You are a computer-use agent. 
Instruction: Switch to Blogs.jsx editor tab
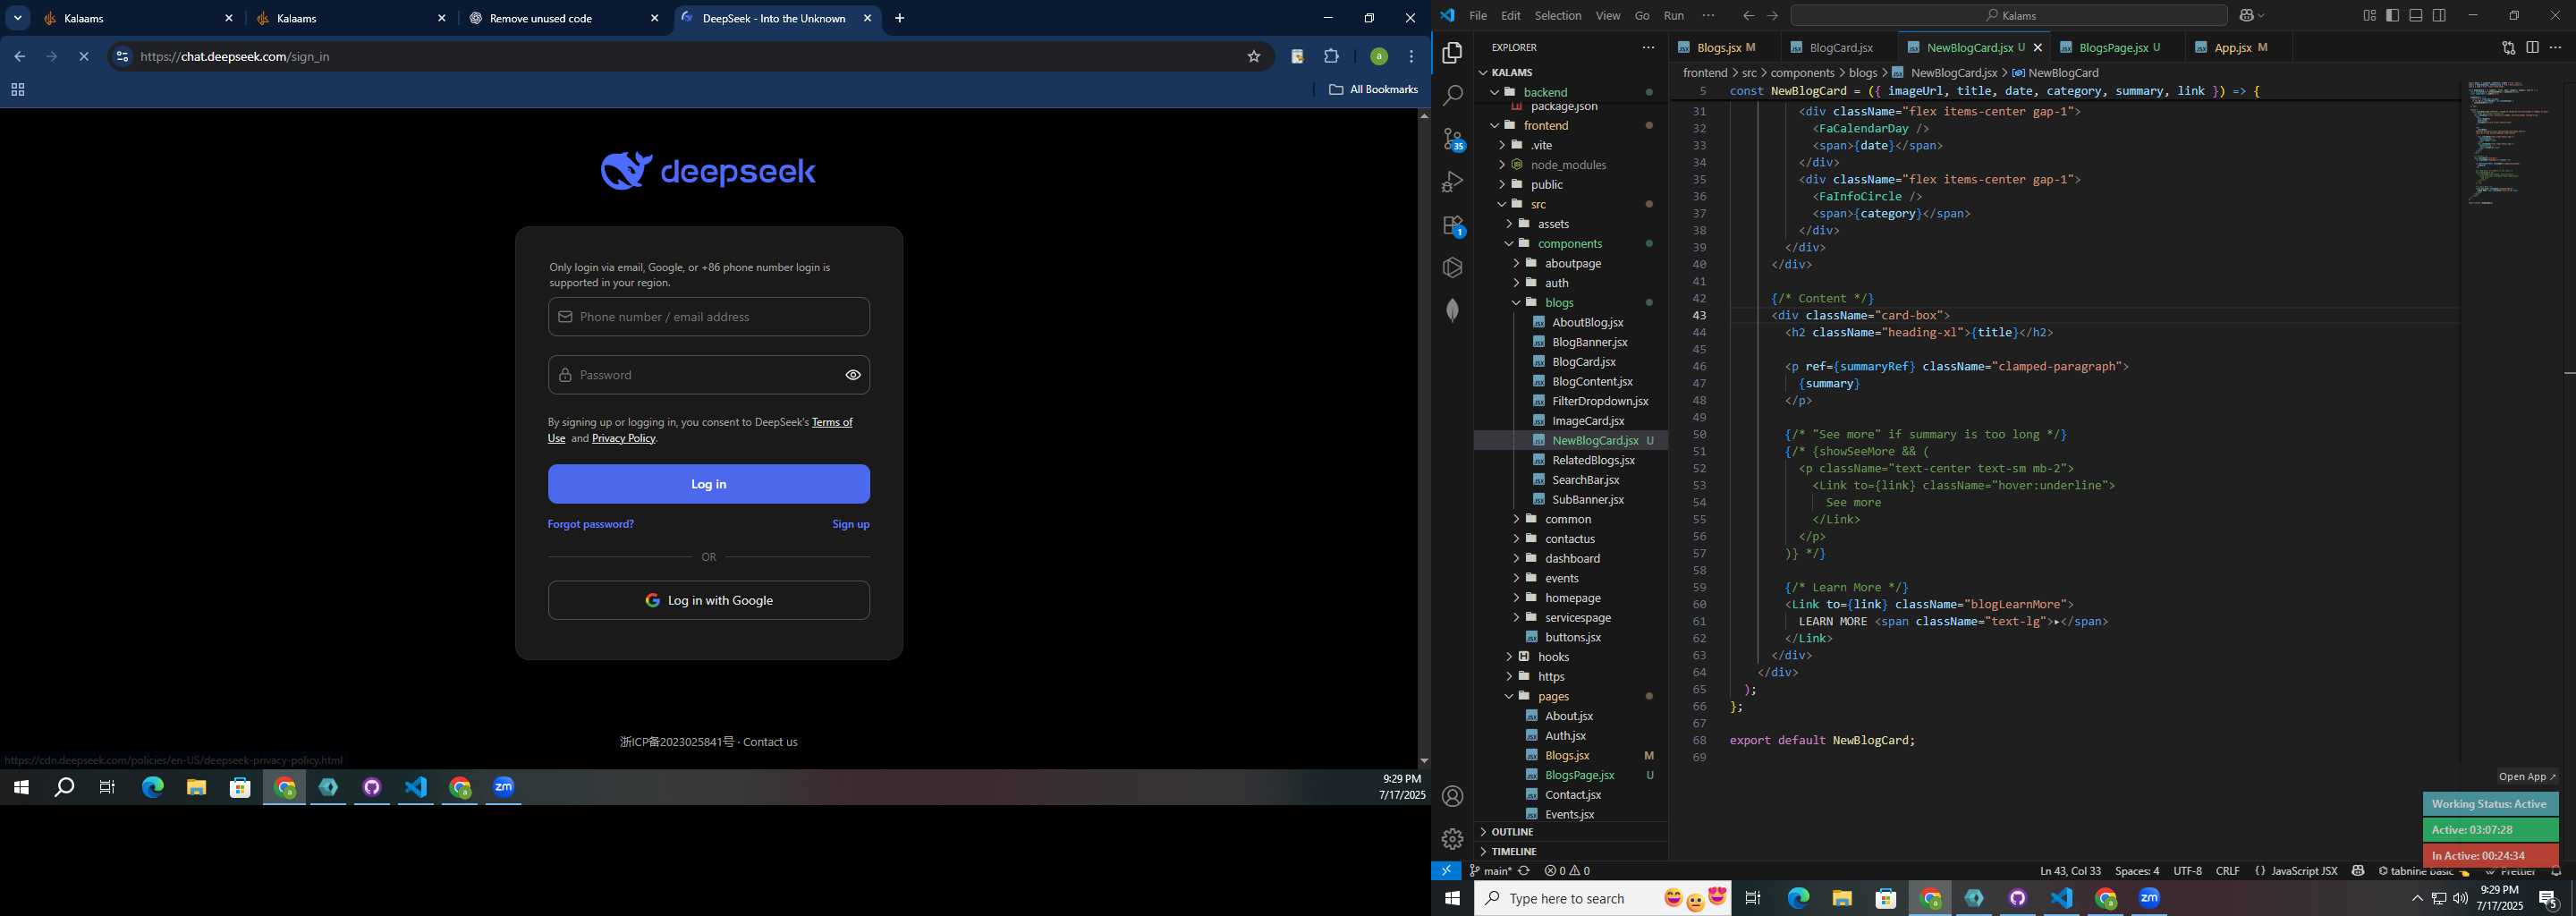(x=1725, y=48)
